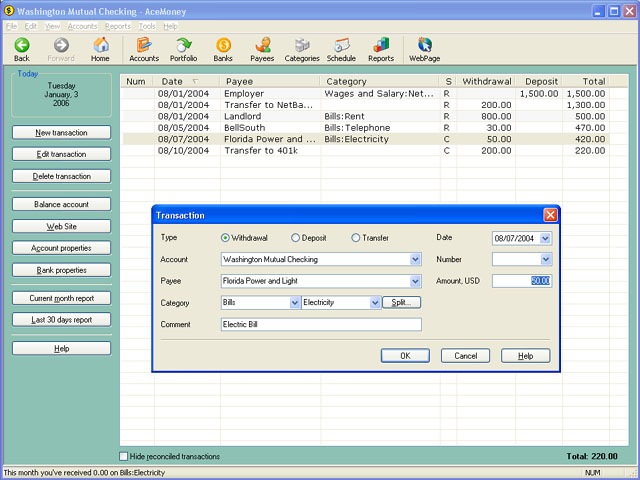640x480 pixels.
Task: Click the Web Site button
Action: [x=61, y=227]
